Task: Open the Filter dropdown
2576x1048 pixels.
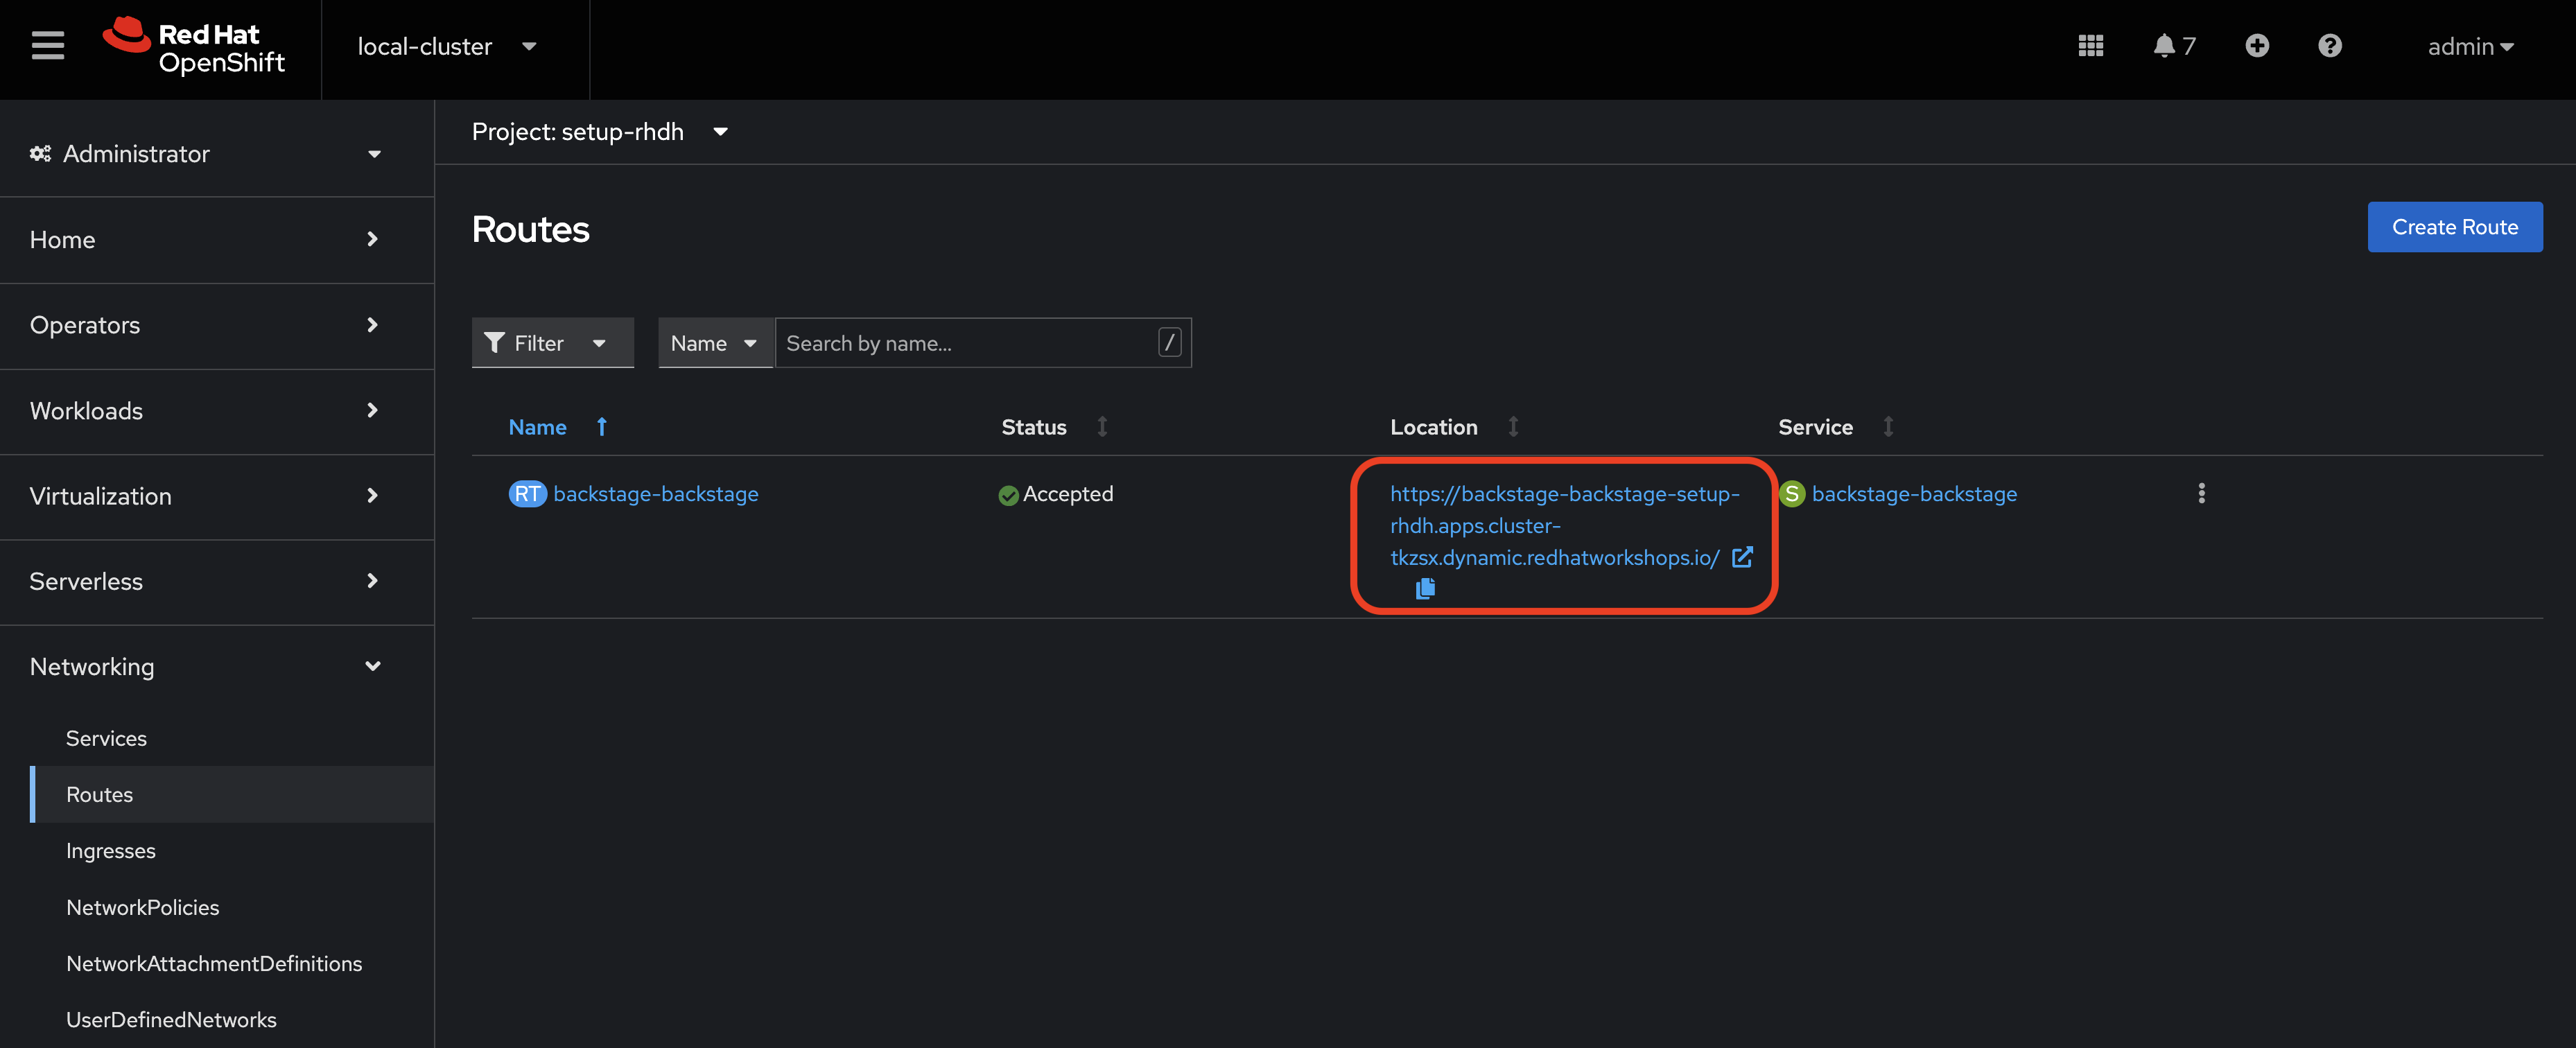Action: tap(552, 343)
